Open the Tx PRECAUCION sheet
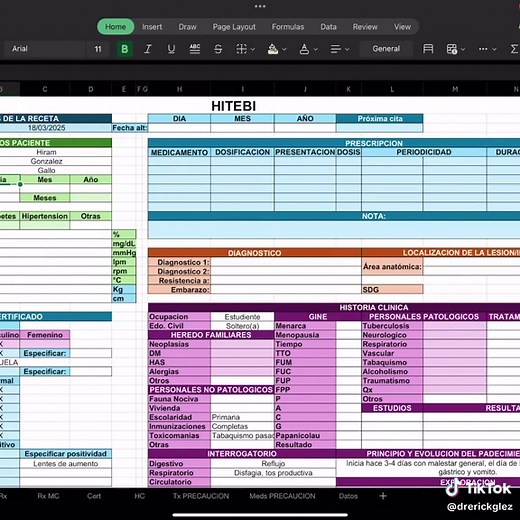Image resolution: width=520 pixels, height=520 pixels. 201,496
